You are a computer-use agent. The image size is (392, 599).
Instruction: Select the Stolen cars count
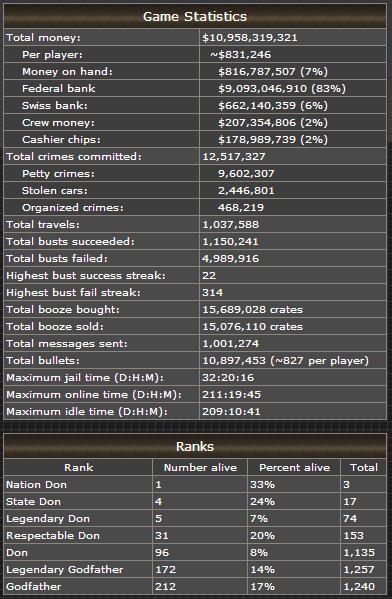[x=246, y=191]
